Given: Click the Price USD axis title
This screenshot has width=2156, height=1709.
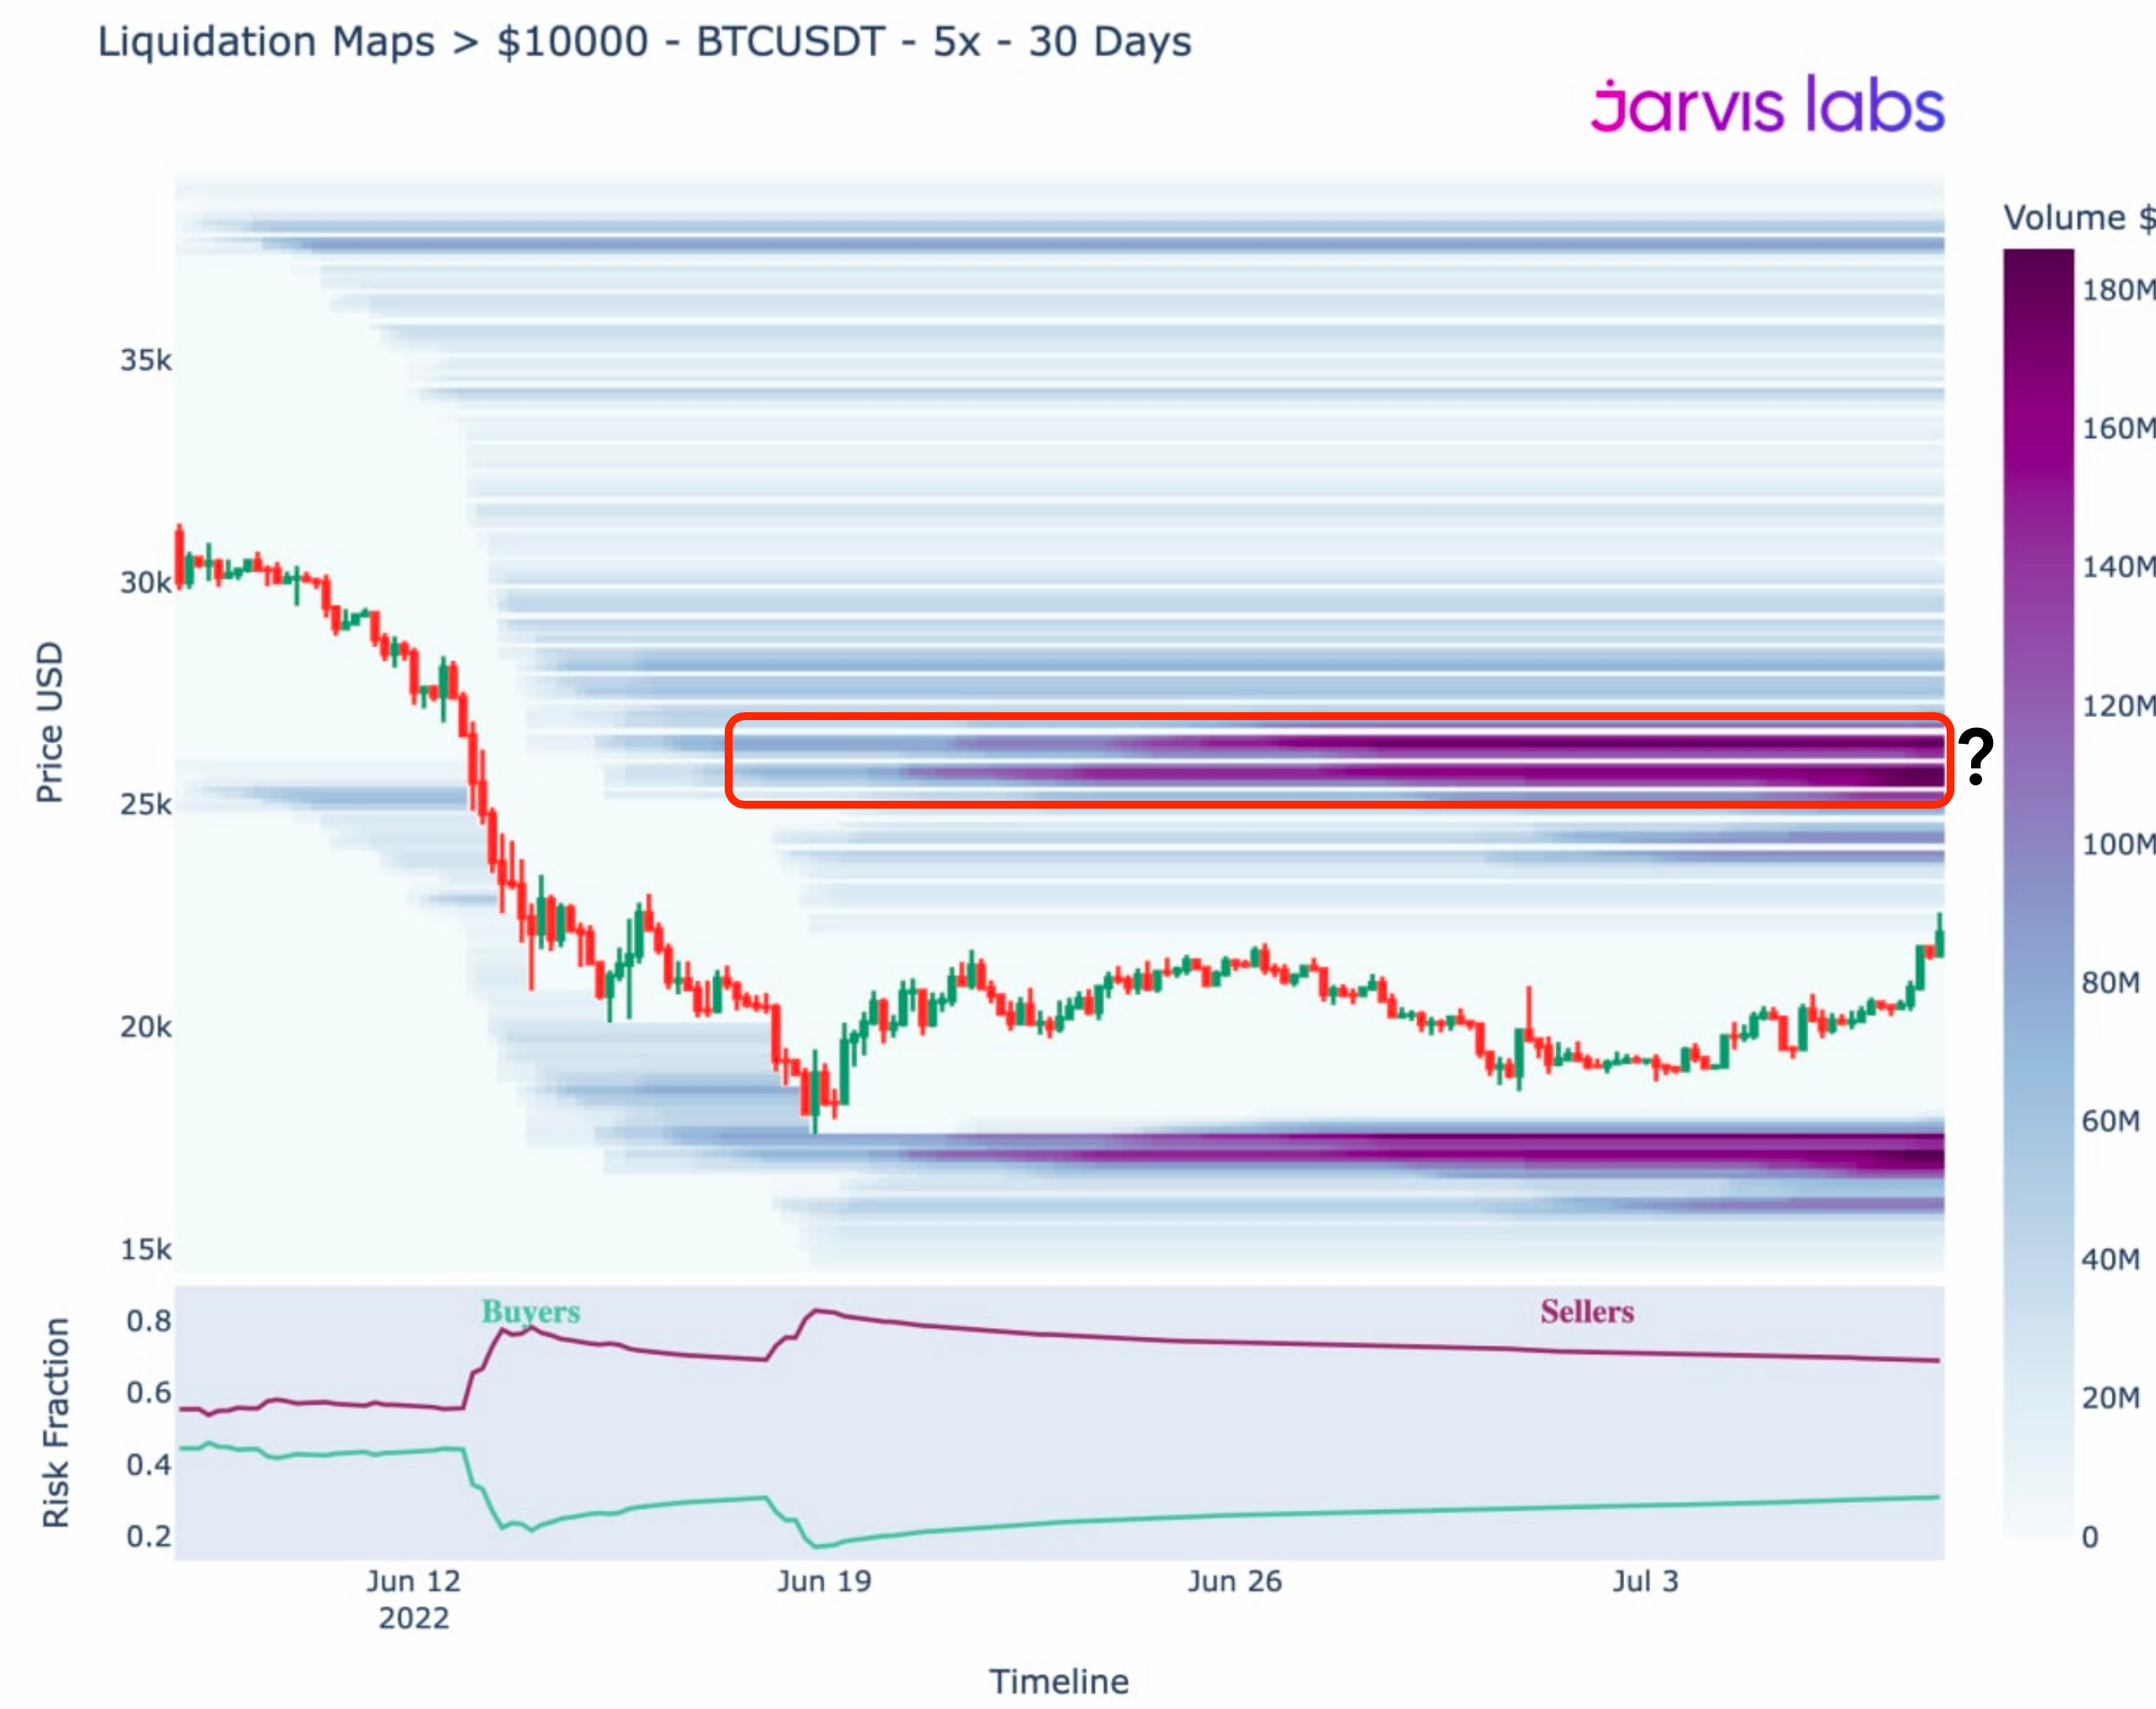Looking at the screenshot, I should (x=50, y=722).
